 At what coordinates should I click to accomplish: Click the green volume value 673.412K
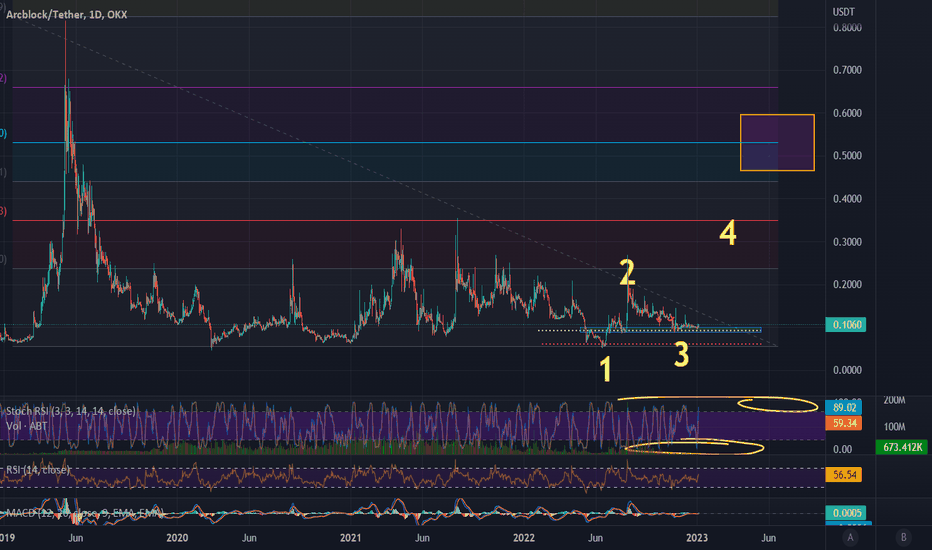click(x=902, y=447)
